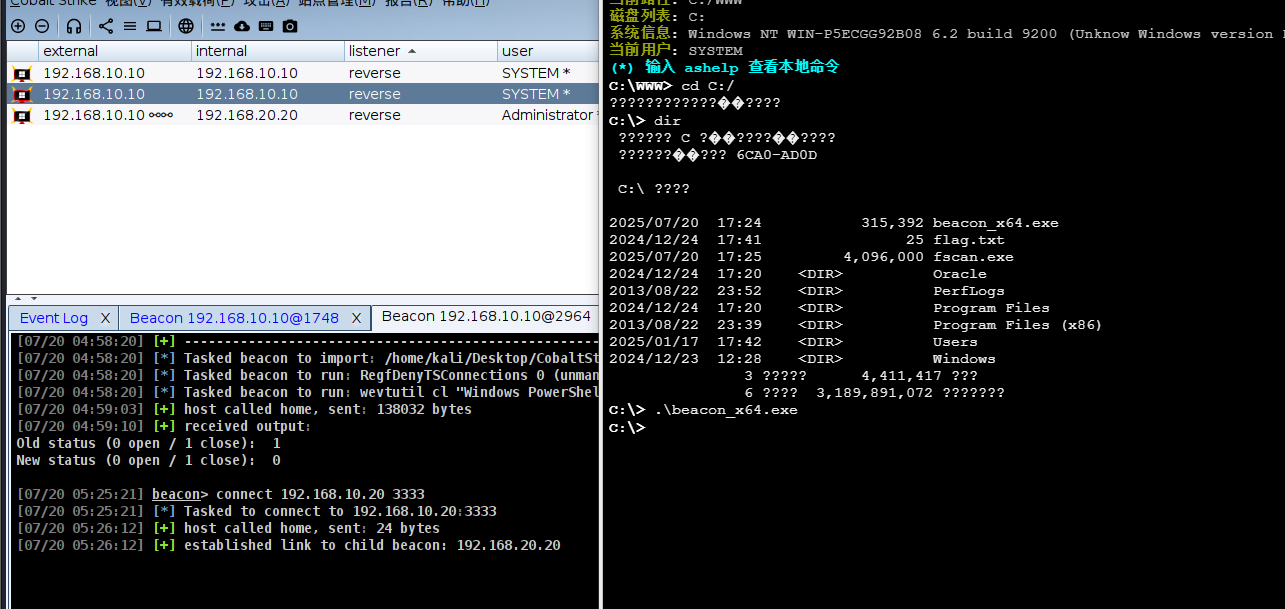Click the connect (plus) toolbar icon

[x=18, y=26]
